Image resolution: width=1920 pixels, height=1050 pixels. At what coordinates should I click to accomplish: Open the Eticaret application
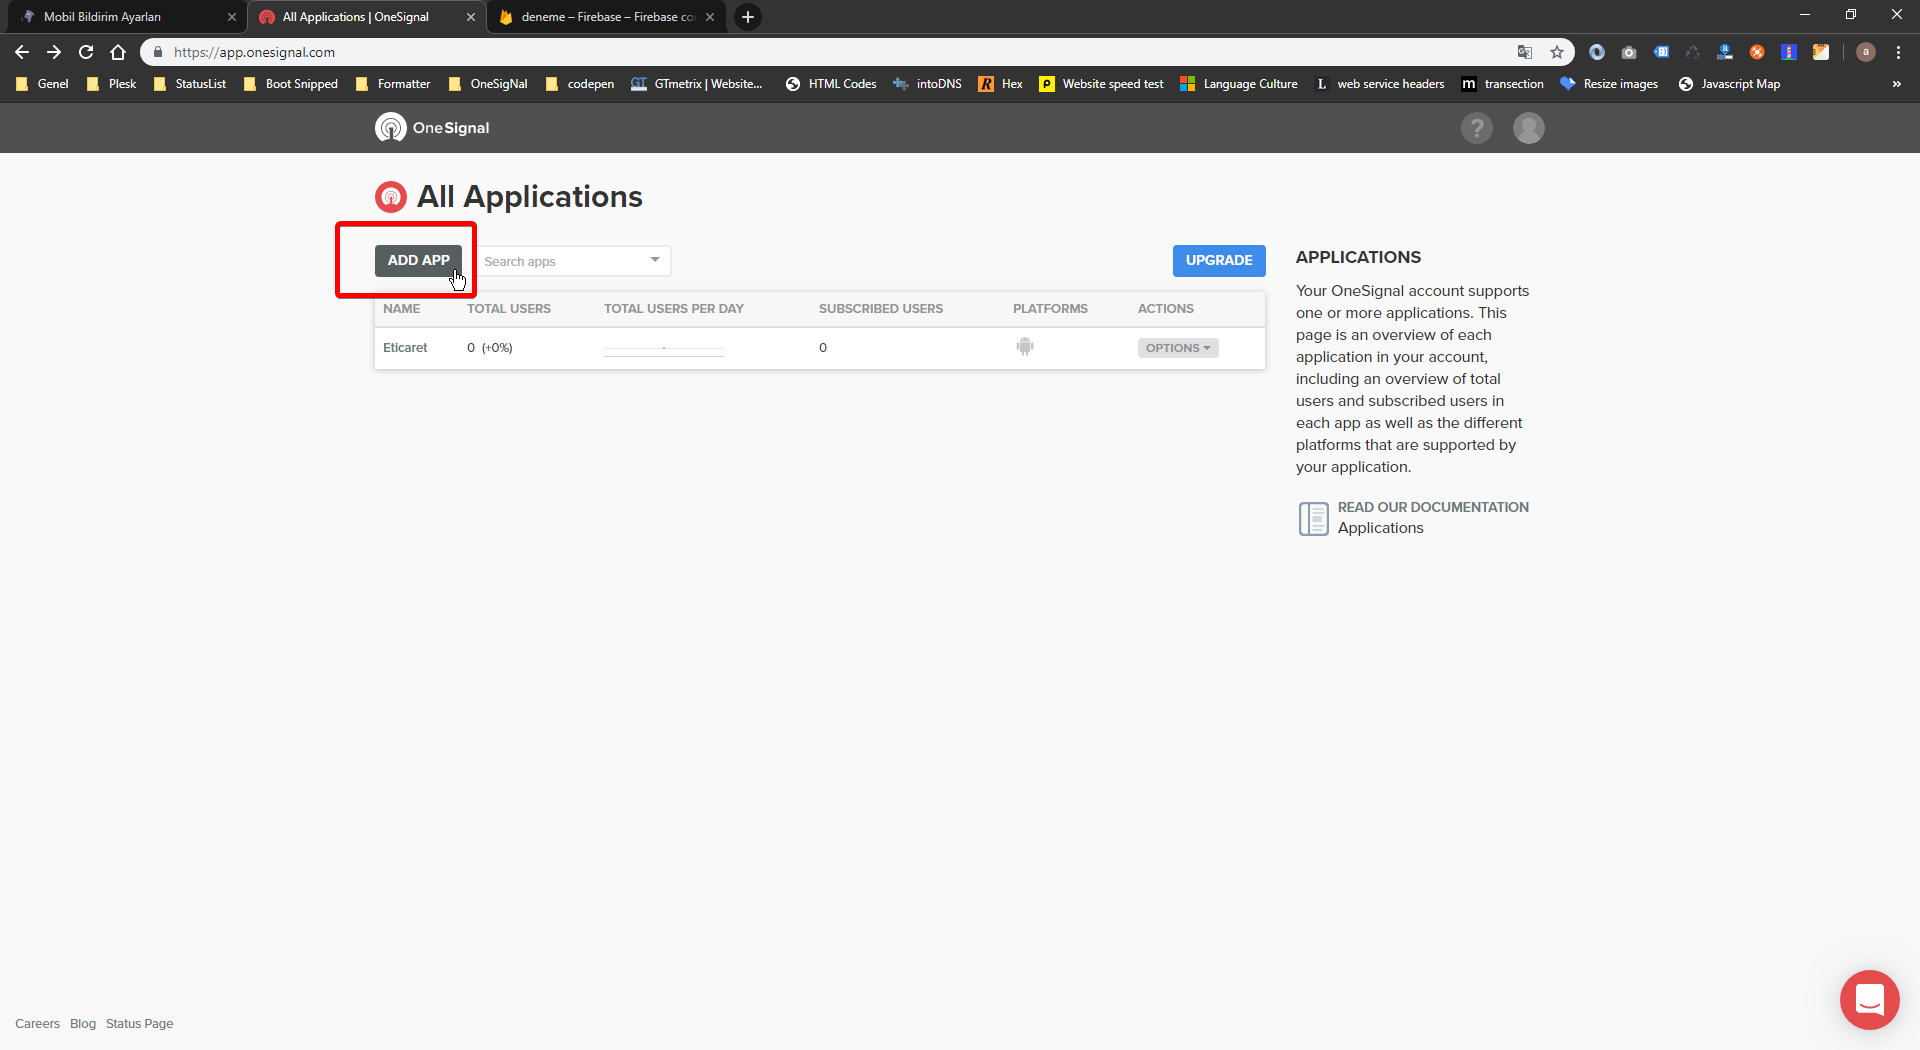click(405, 348)
